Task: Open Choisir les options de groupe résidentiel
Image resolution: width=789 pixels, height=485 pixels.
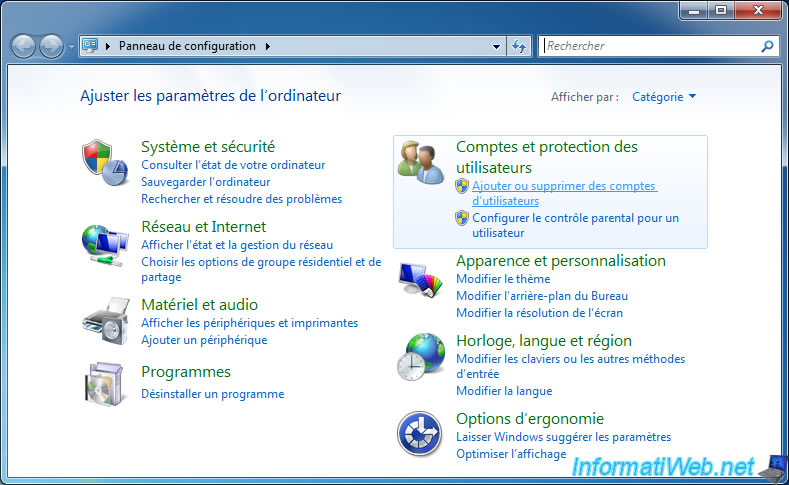Action: tap(261, 269)
